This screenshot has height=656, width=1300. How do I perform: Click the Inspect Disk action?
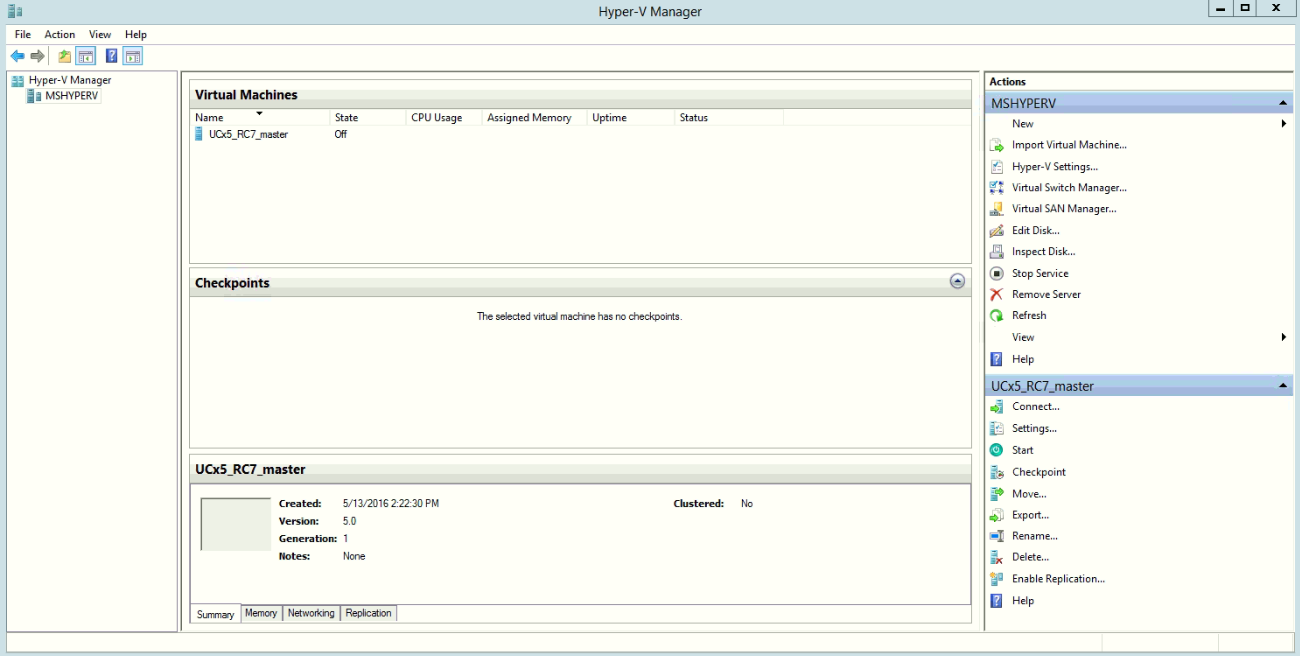pyautogui.click(x=1043, y=252)
